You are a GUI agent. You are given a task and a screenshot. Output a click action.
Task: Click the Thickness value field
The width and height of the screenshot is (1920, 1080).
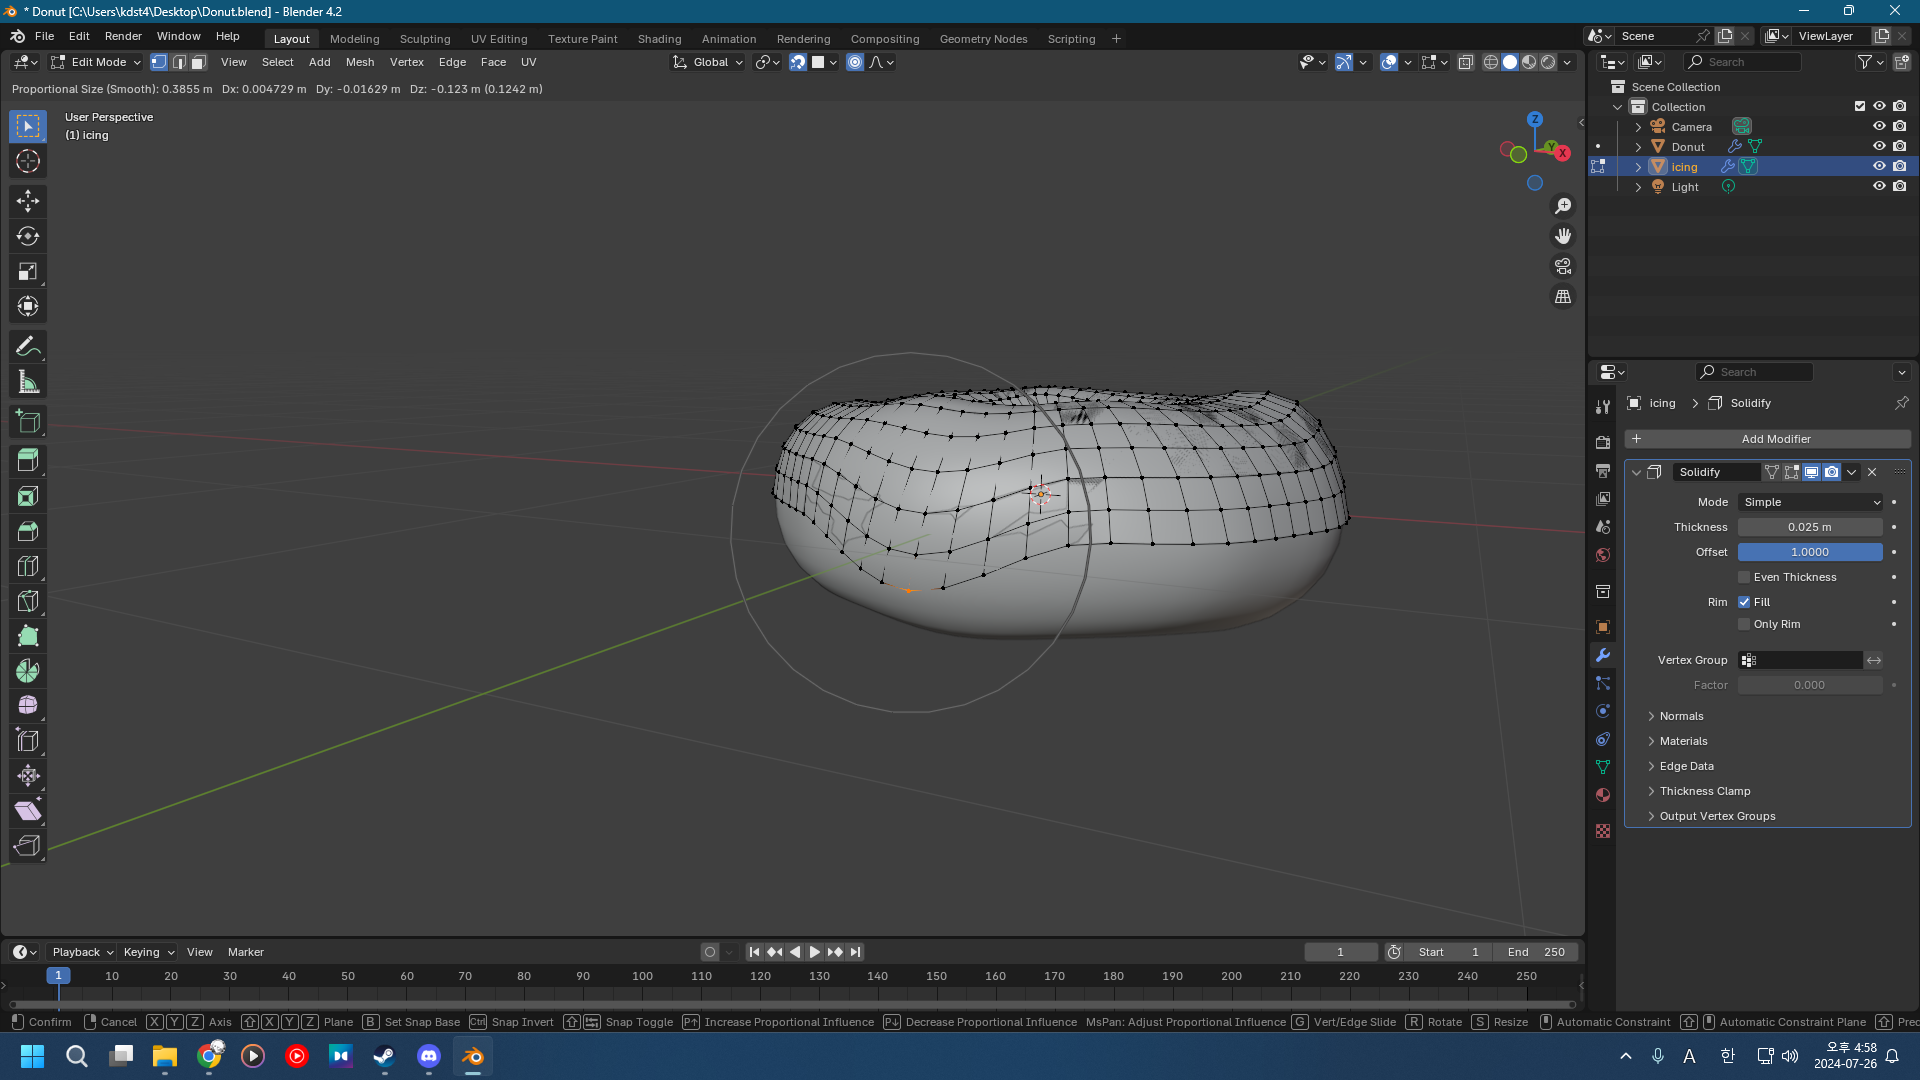[x=1810, y=527]
